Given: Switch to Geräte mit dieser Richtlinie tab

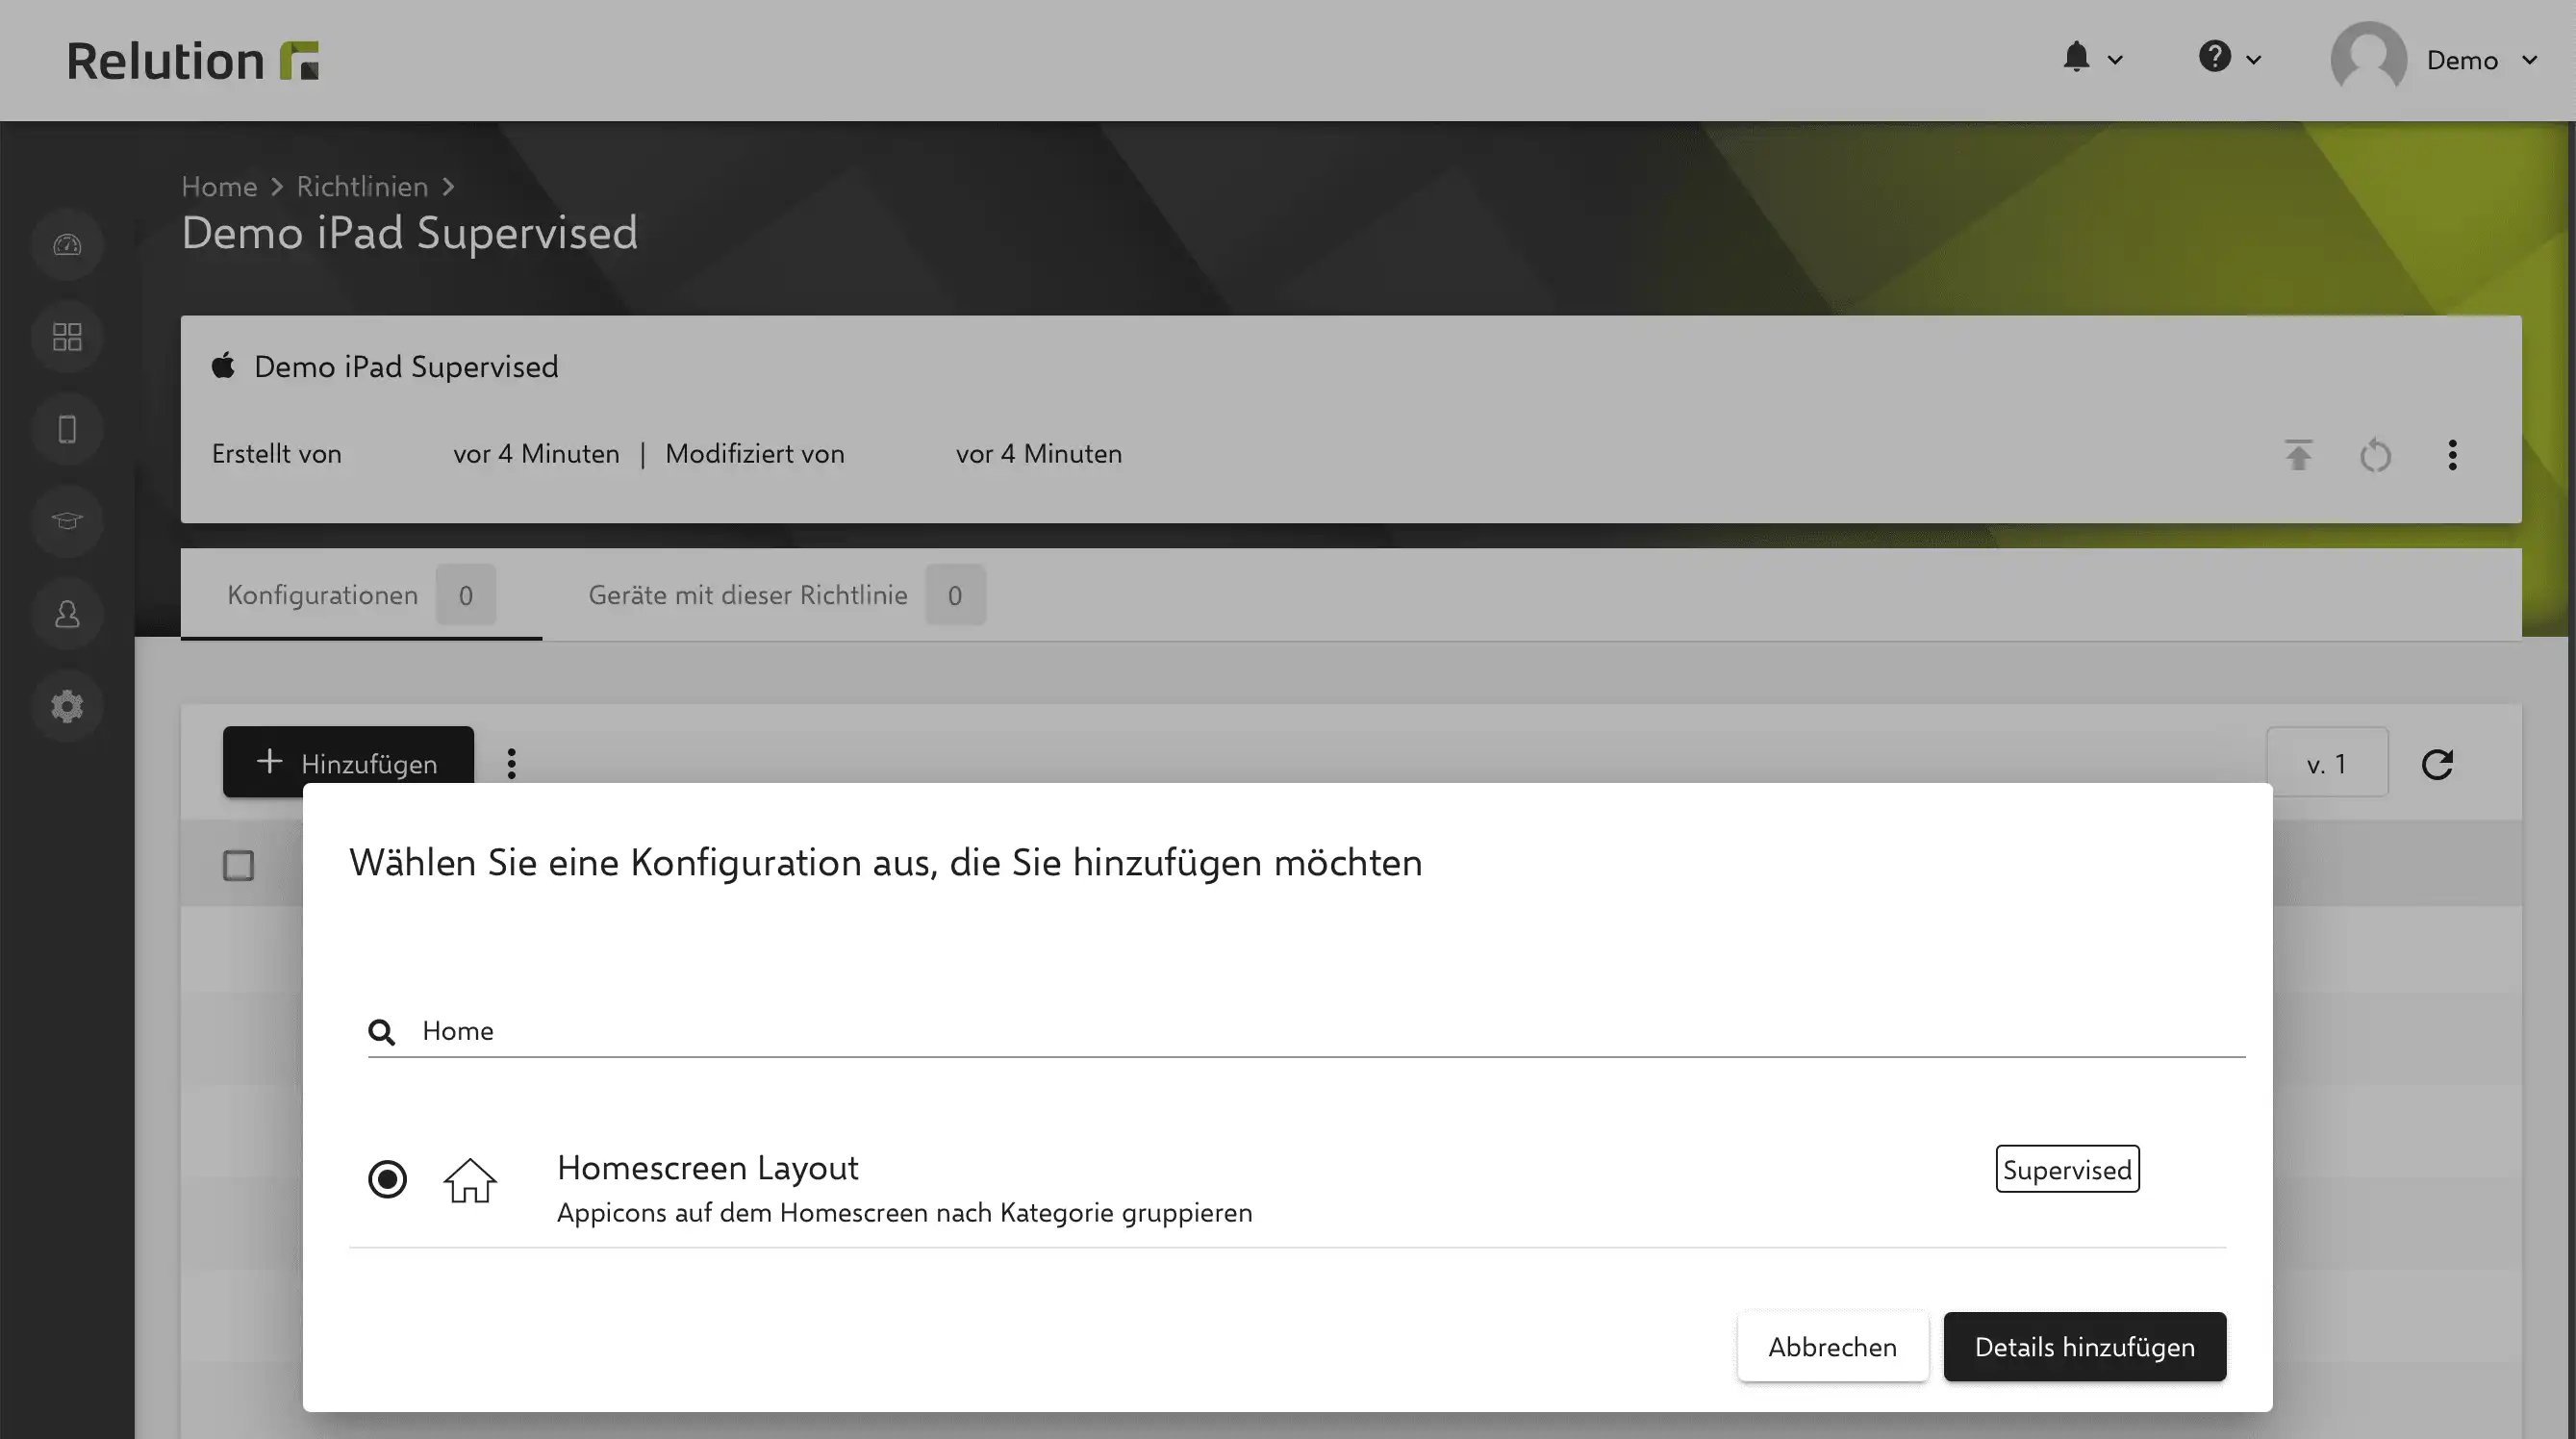Looking at the screenshot, I should tap(786, 595).
